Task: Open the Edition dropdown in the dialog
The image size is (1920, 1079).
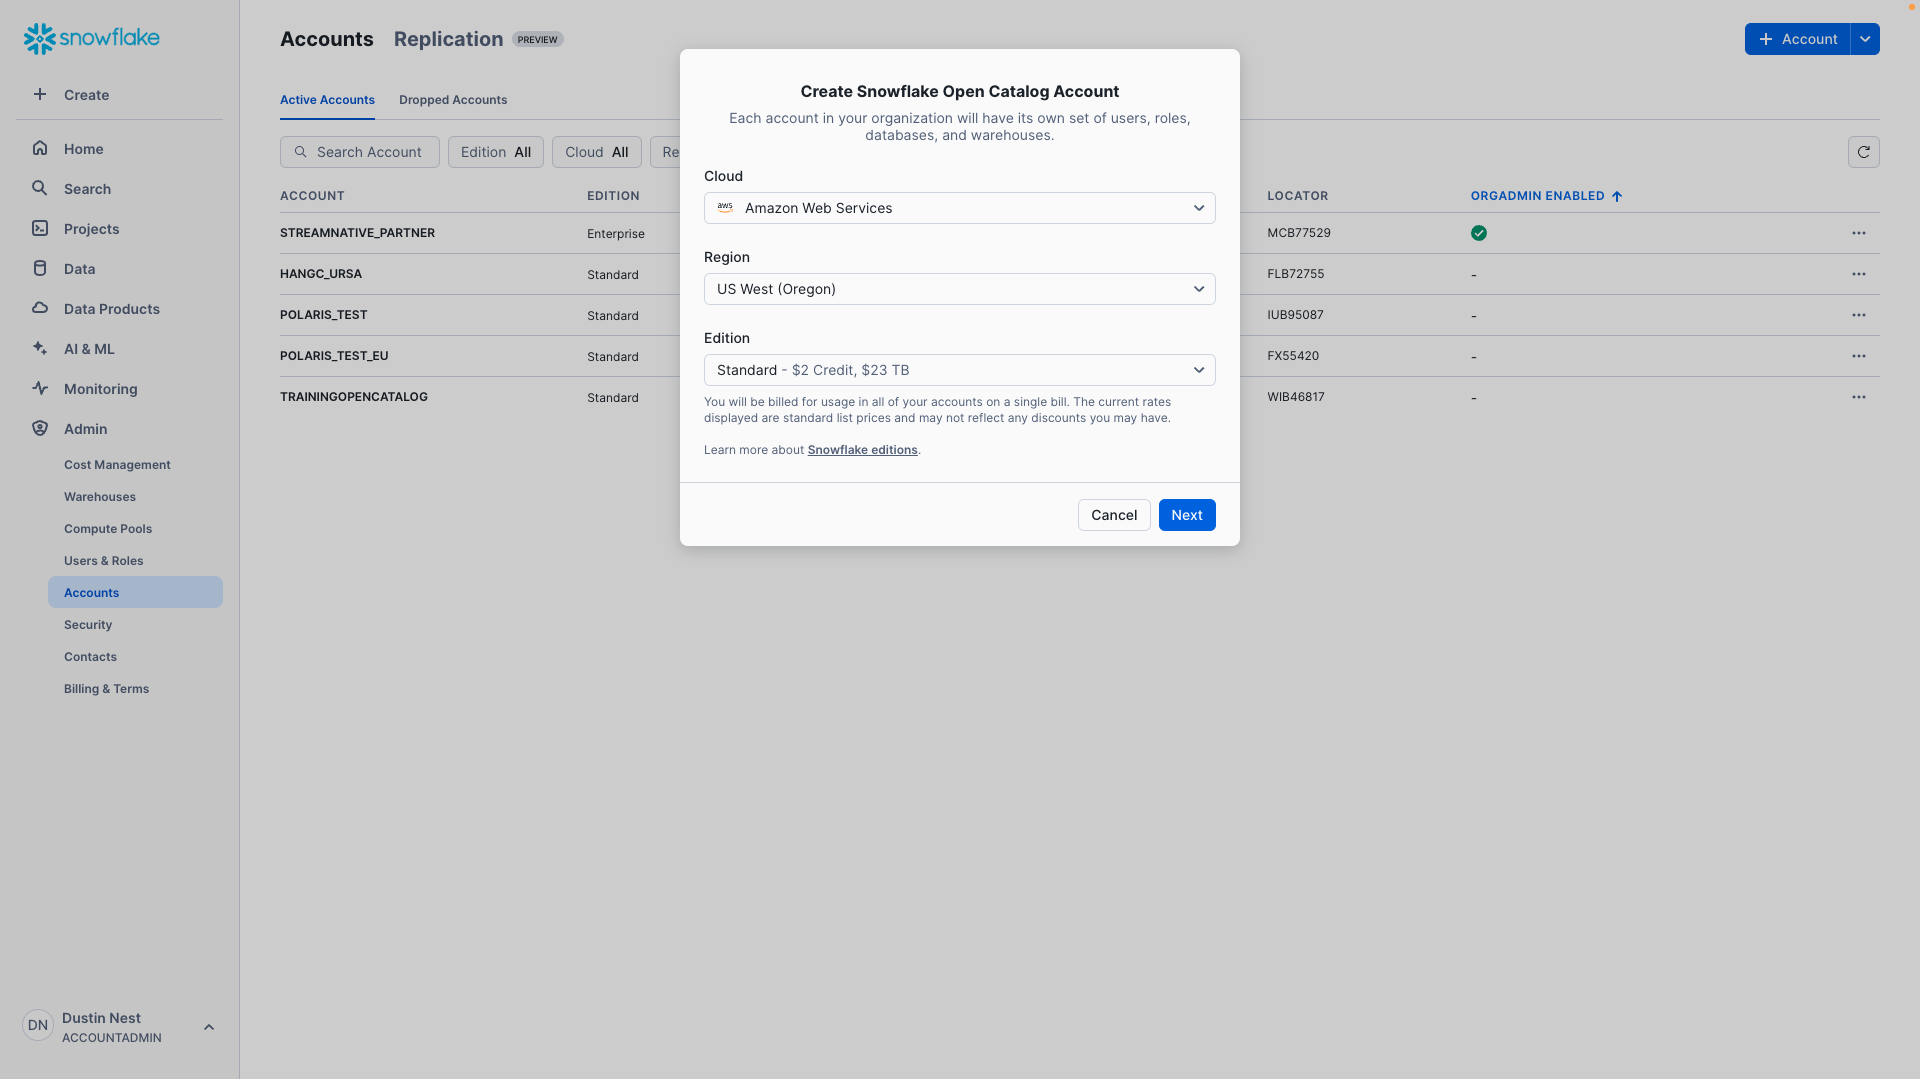Action: tap(959, 369)
